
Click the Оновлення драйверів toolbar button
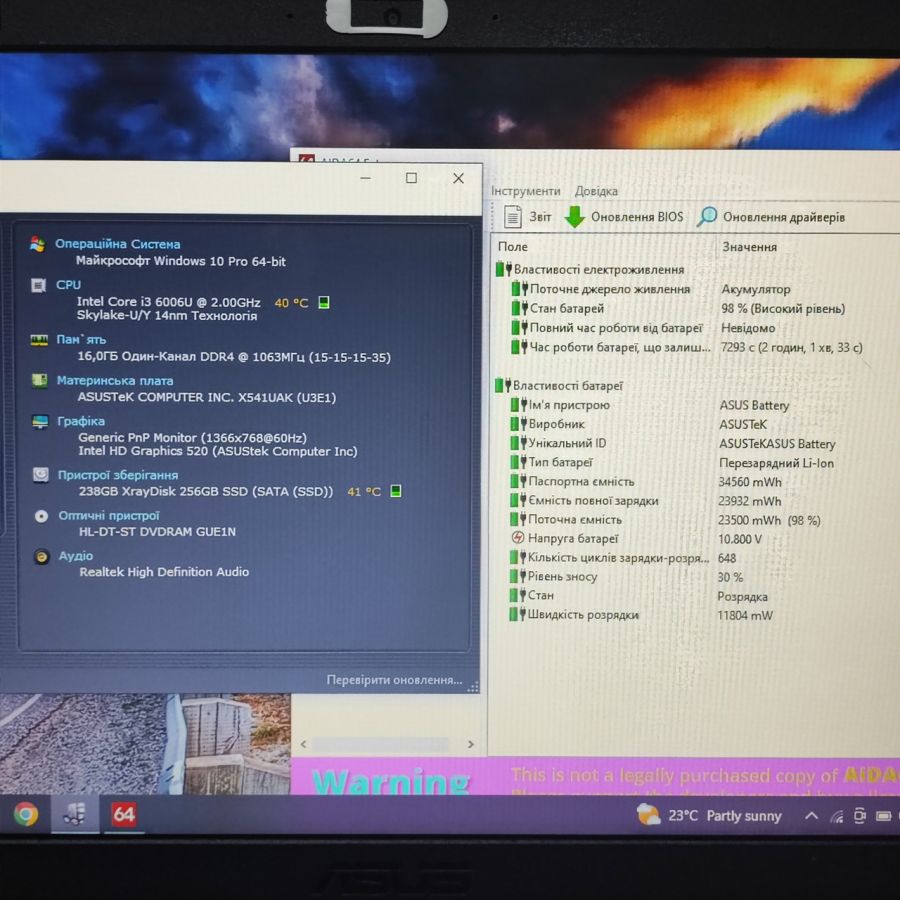771,217
